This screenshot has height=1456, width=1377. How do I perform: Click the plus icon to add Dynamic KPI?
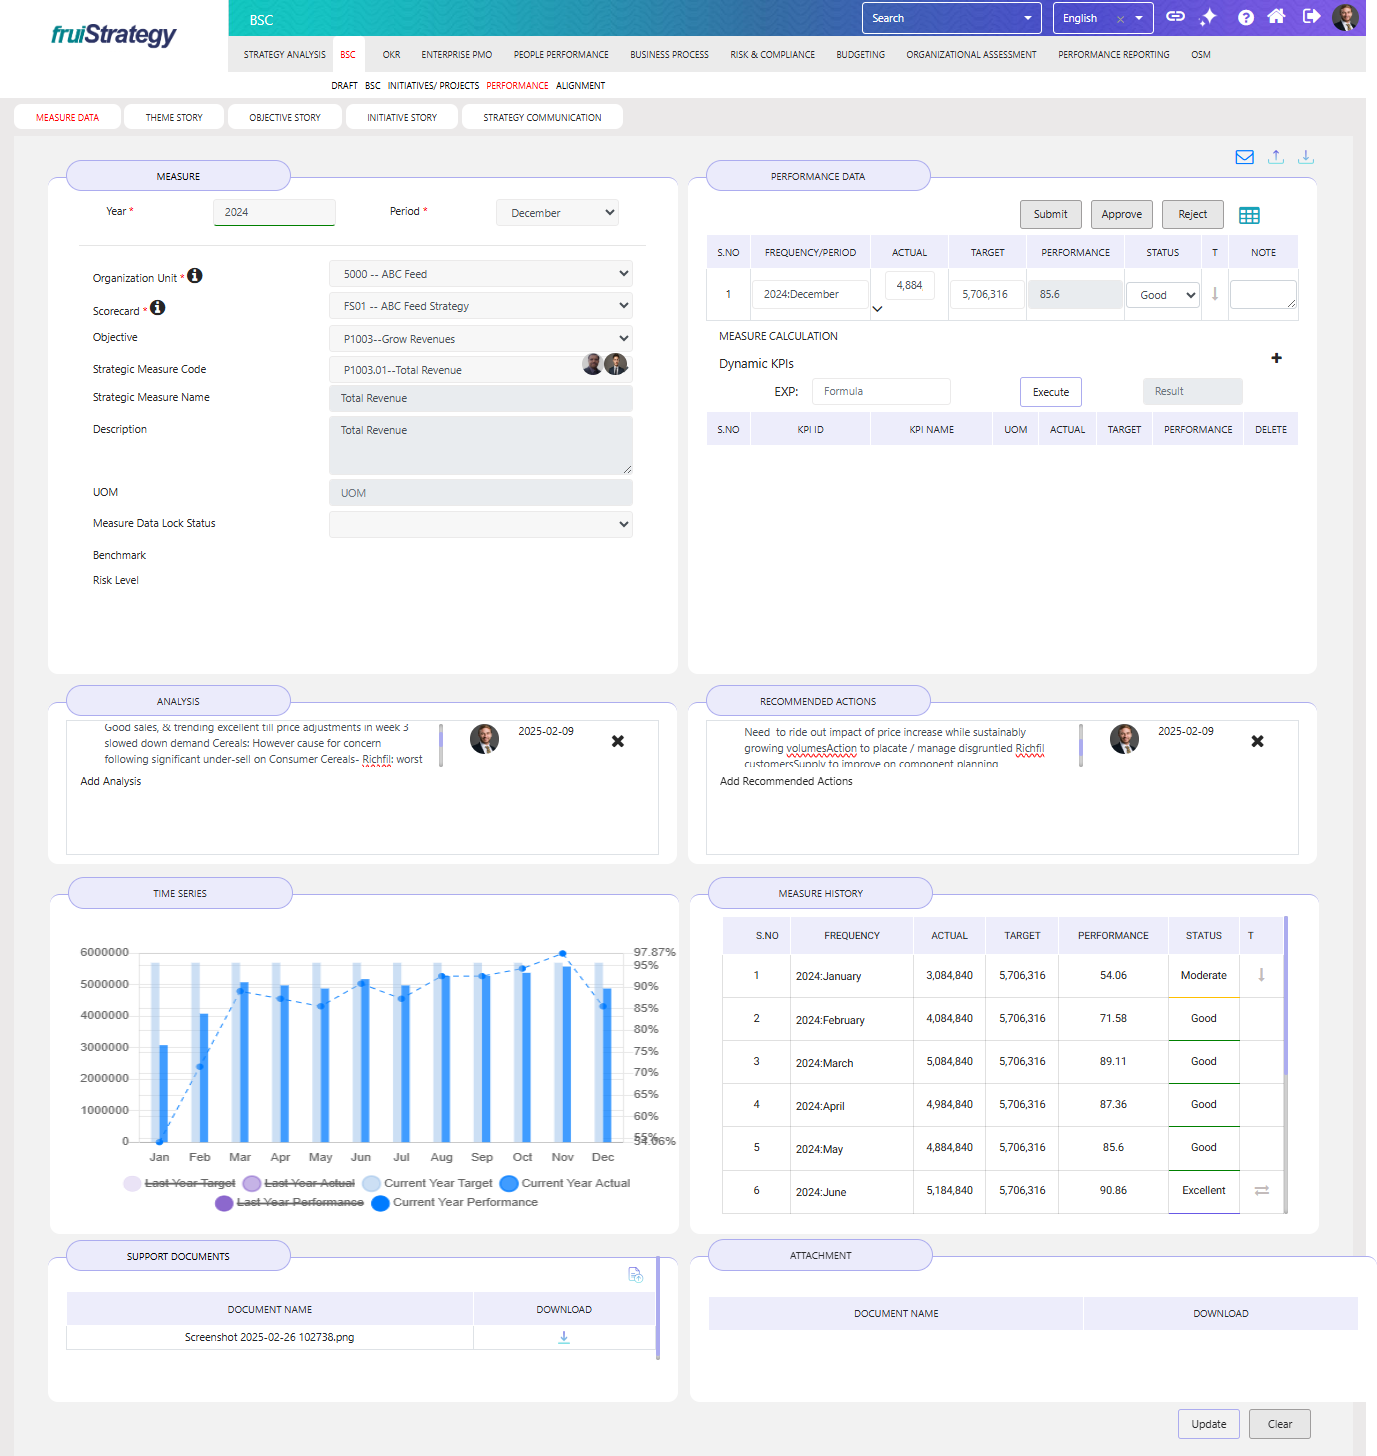pos(1276,358)
